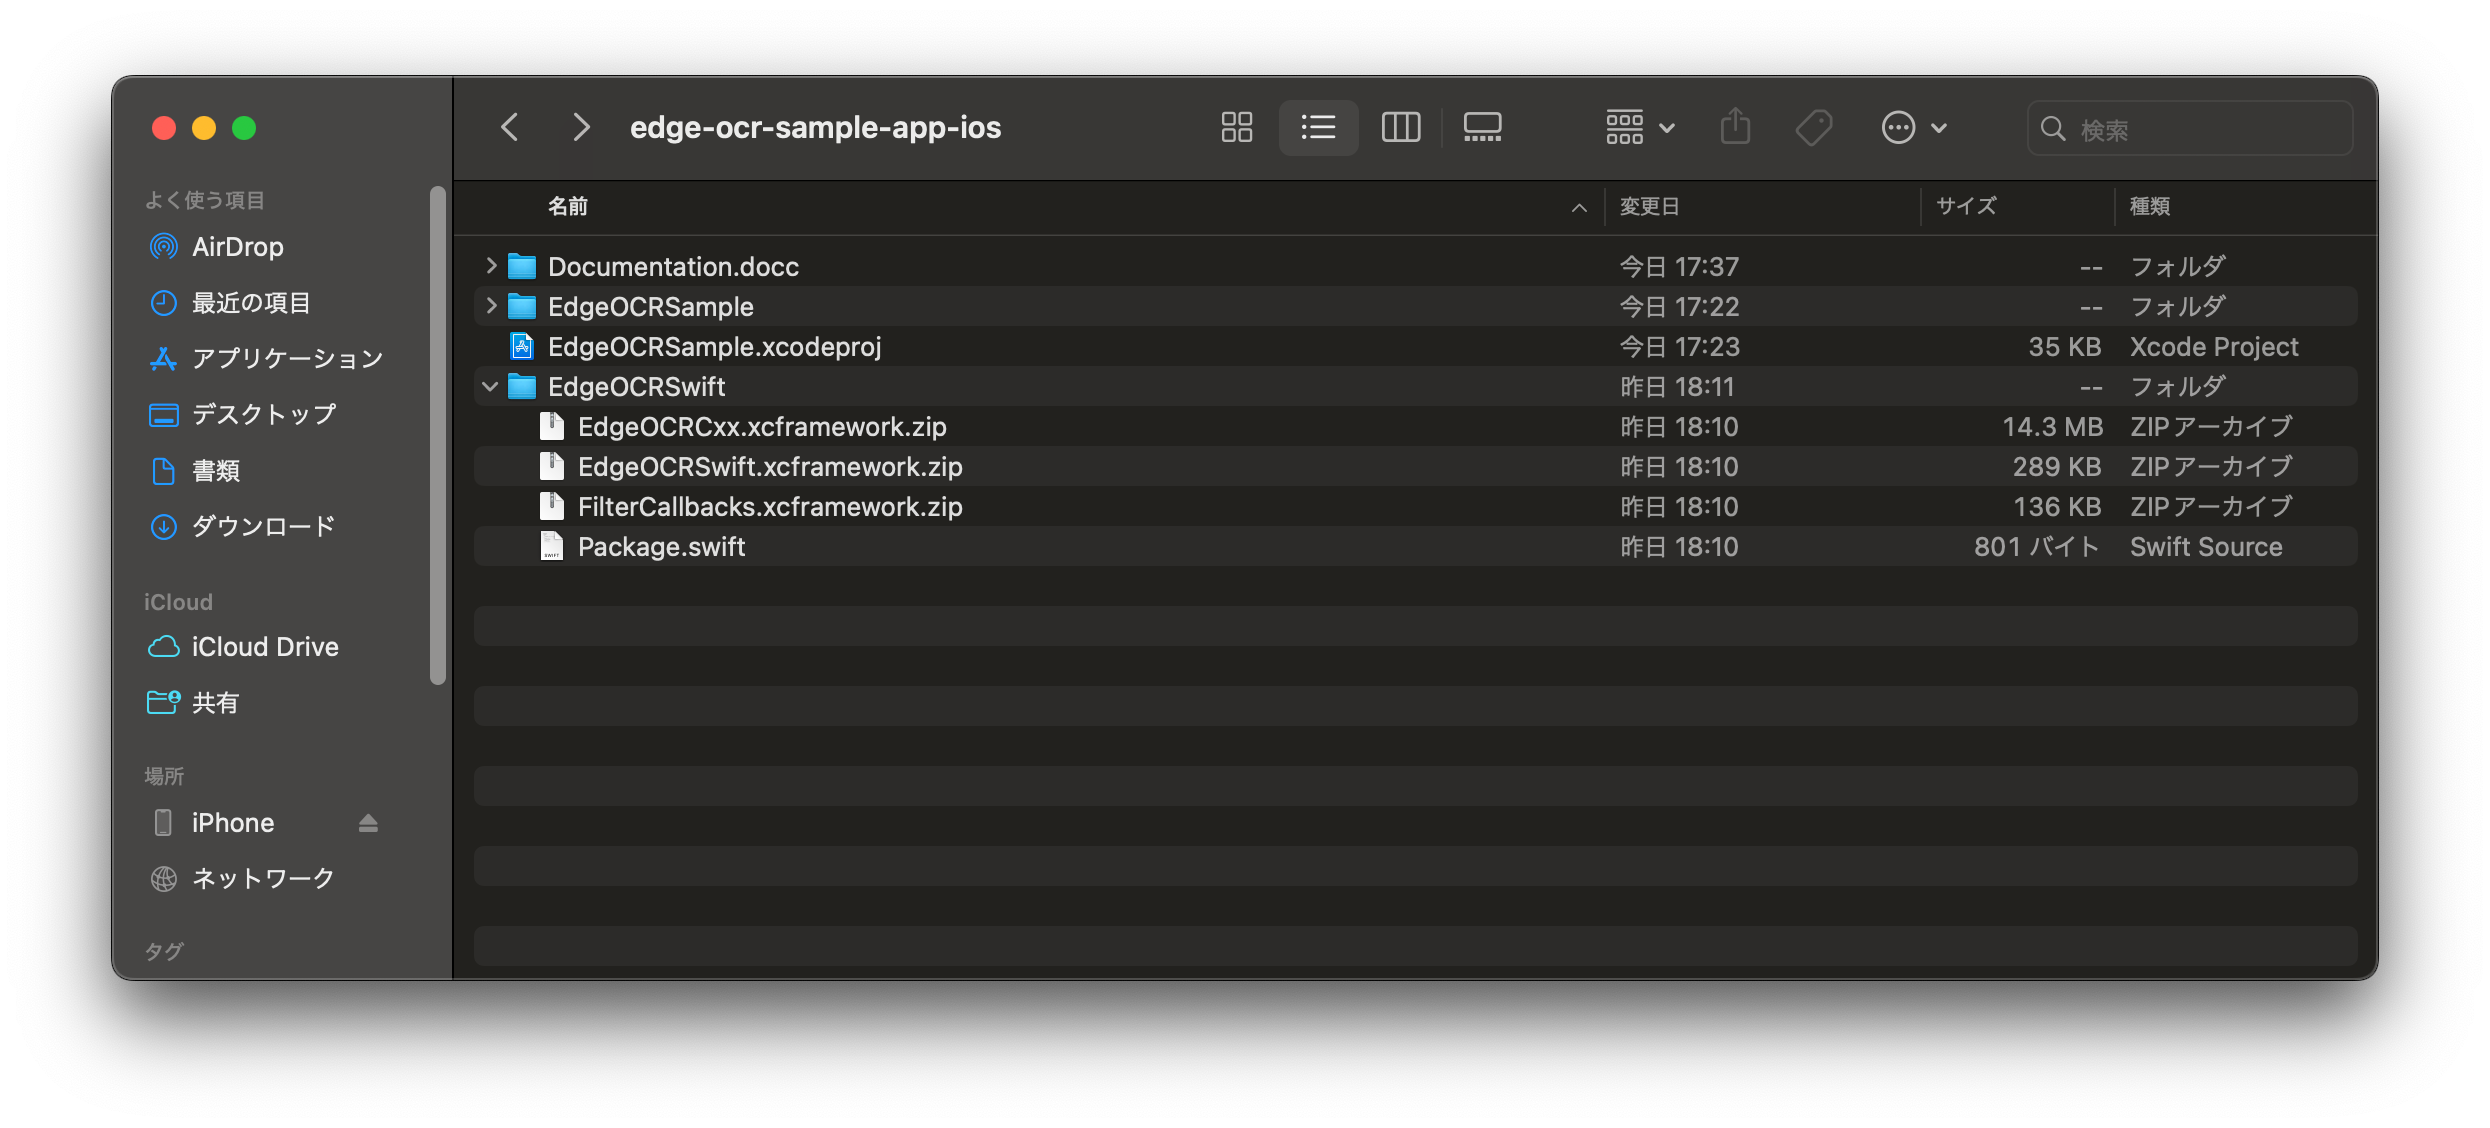Open ダウンロード in the sidebar

264,527
